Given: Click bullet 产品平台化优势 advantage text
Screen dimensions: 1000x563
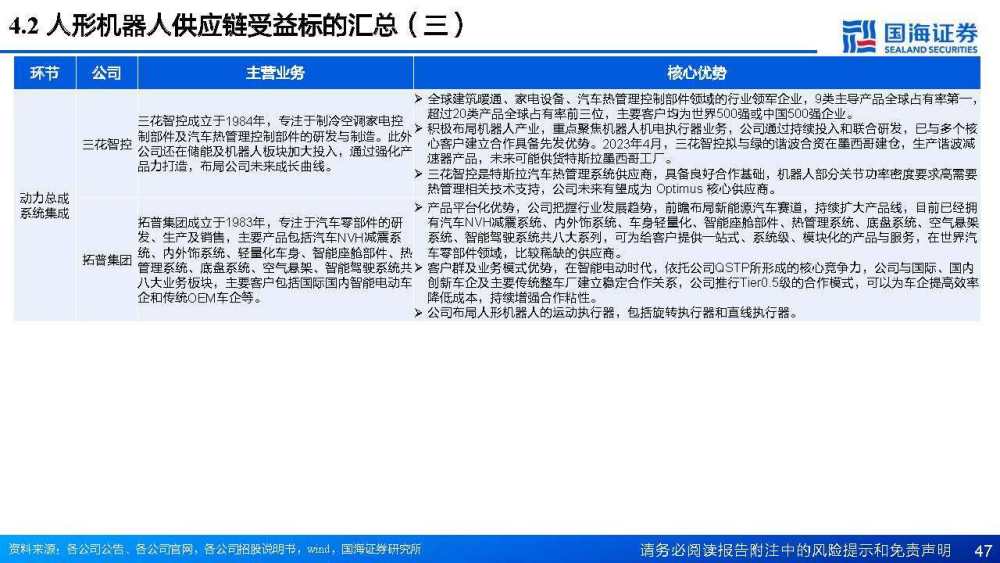Looking at the screenshot, I should pos(702,230).
